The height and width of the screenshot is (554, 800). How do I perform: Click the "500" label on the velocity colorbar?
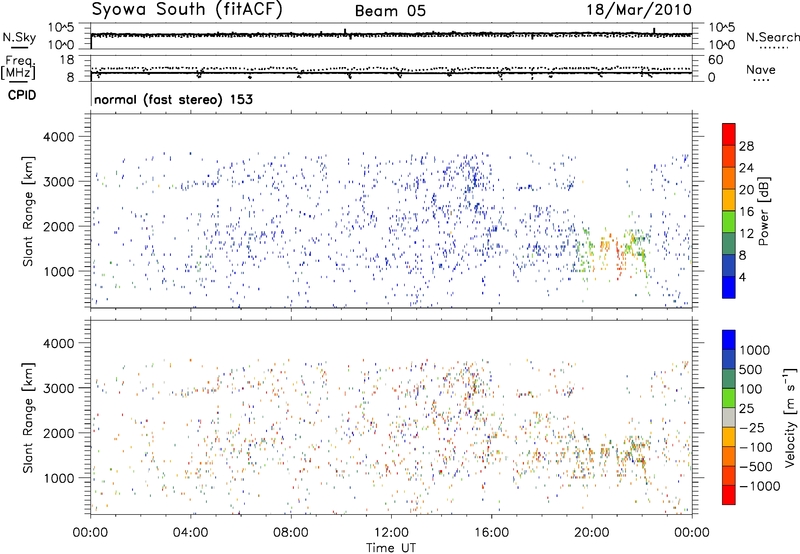751,370
